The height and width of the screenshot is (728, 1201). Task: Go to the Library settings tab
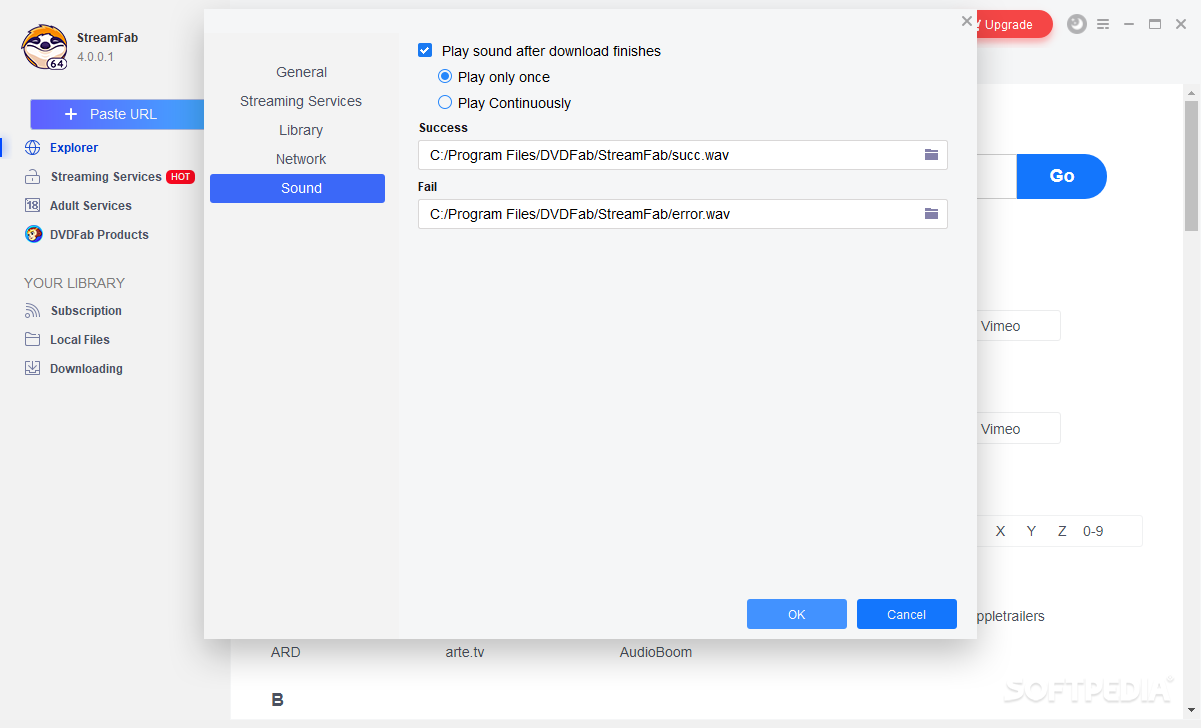pyautogui.click(x=301, y=130)
